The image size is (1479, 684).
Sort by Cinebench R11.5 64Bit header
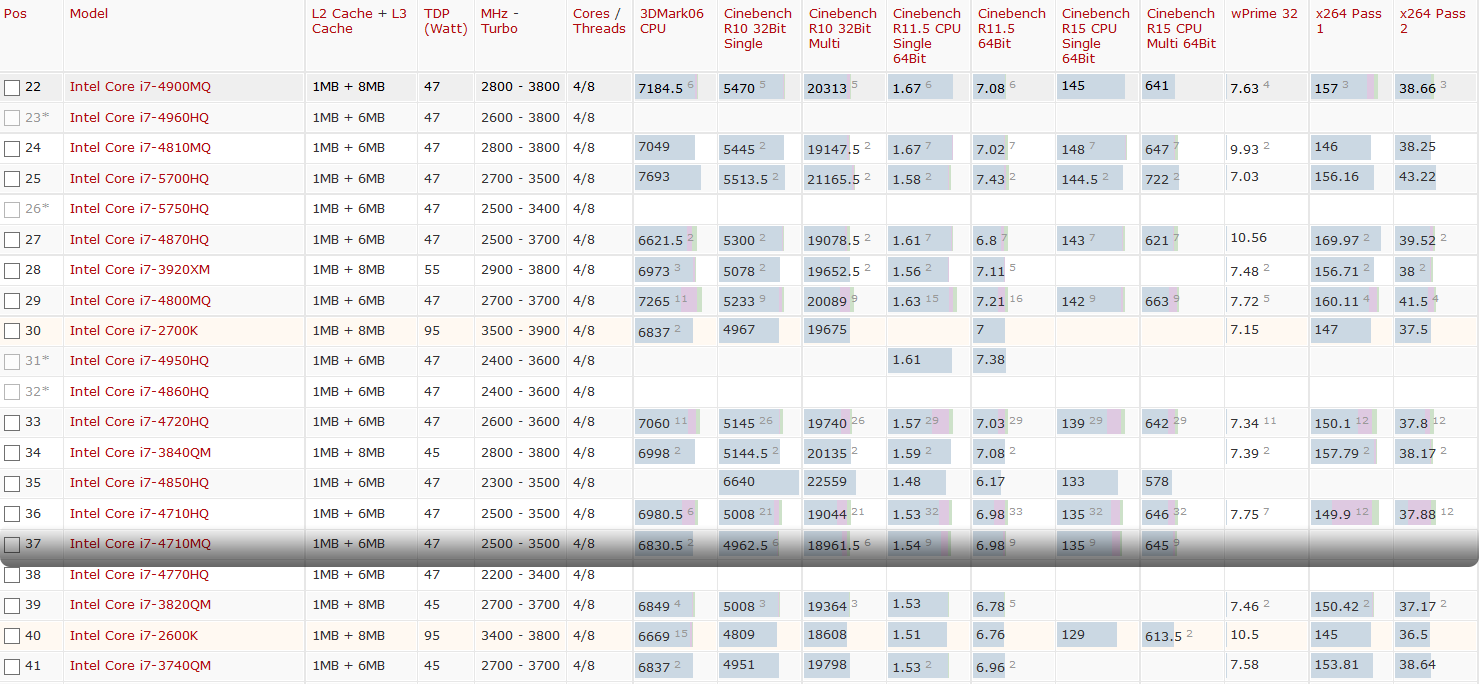pos(1011,29)
